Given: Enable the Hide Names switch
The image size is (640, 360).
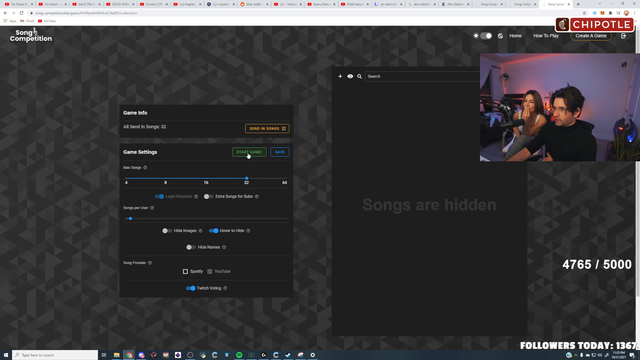Looking at the screenshot, I should point(191,247).
